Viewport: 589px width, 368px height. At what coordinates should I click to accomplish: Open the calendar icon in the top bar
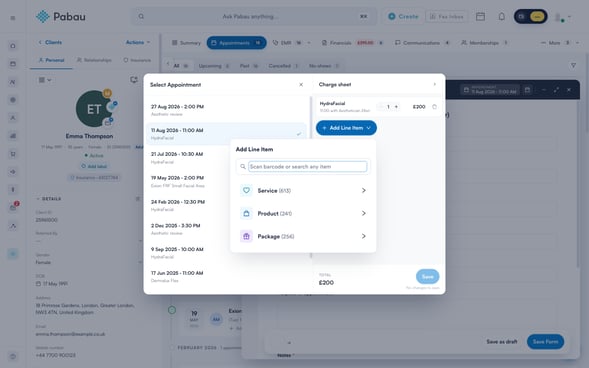pos(480,17)
